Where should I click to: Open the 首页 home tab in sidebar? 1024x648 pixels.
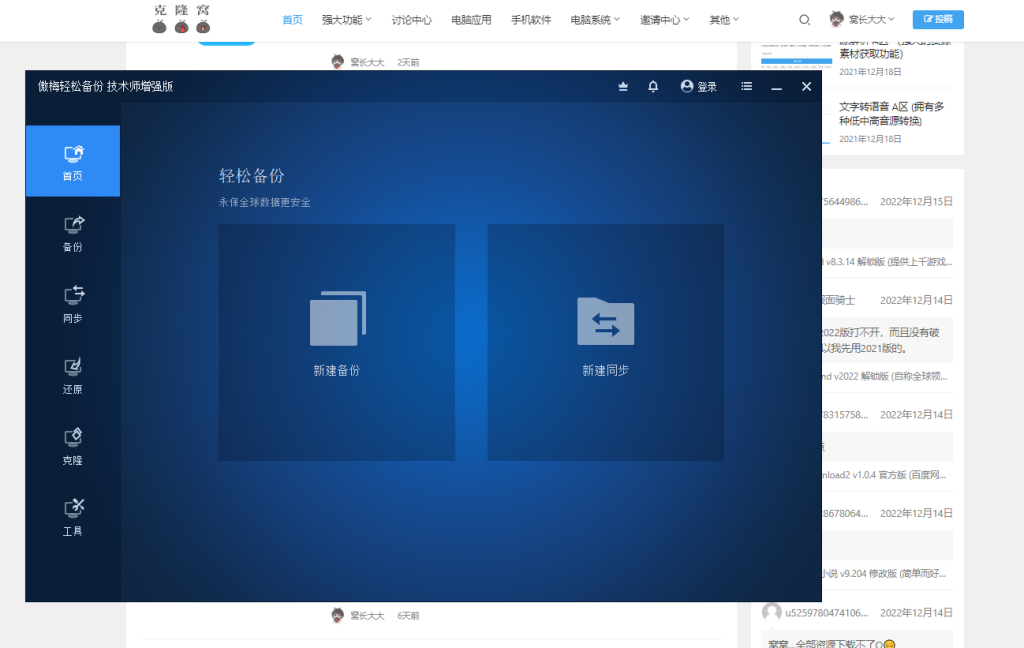pyautogui.click(x=72, y=161)
